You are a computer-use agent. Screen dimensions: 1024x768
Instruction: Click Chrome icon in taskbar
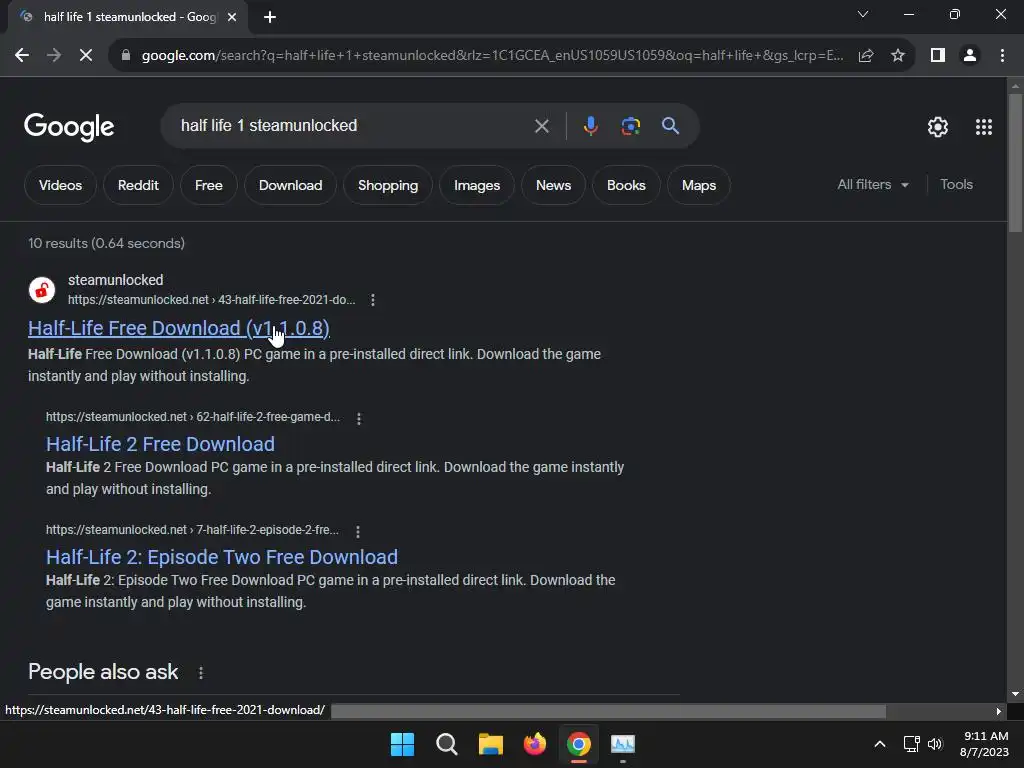579,744
